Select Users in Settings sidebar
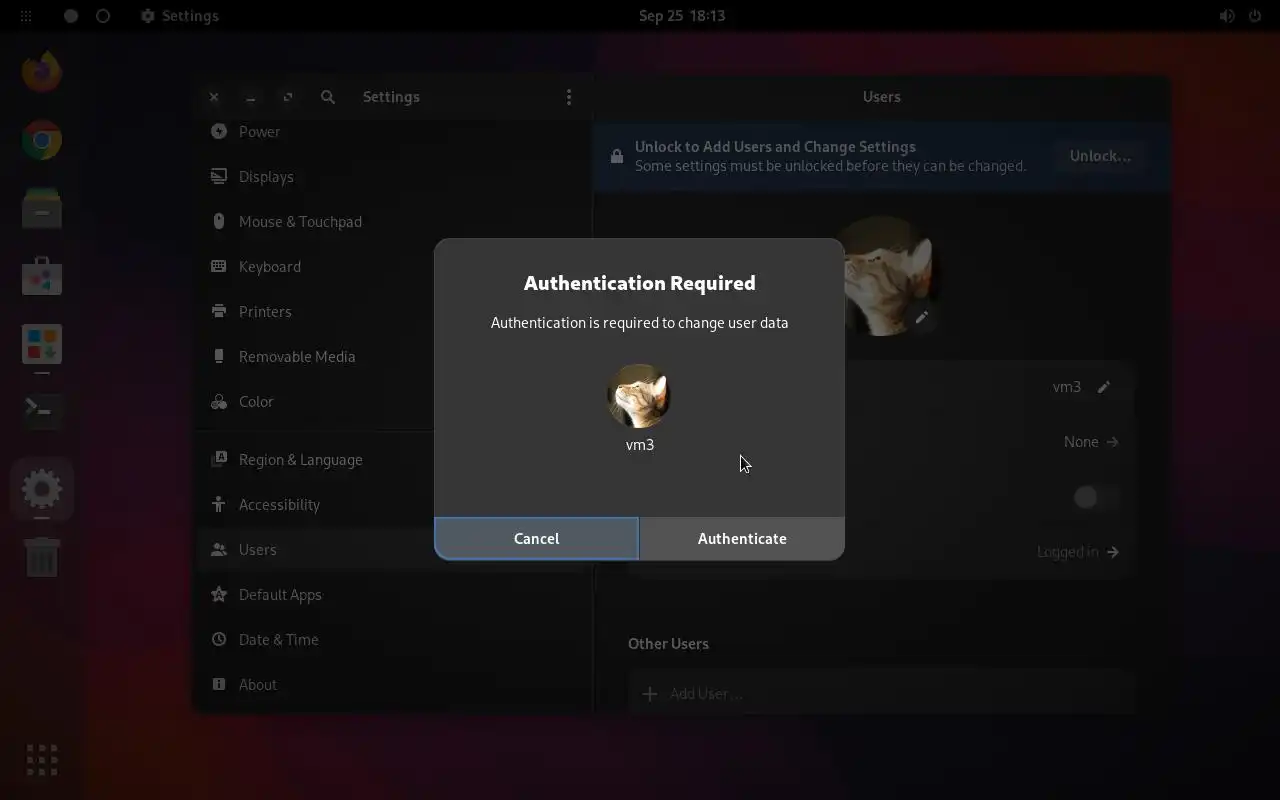This screenshot has height=800, width=1280. pos(392,550)
